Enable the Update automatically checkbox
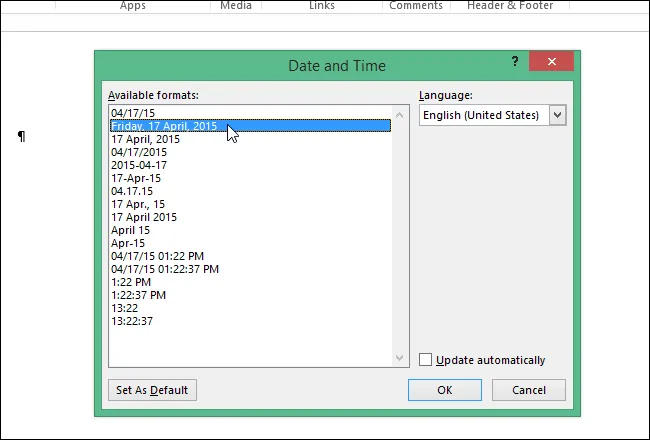The image size is (650, 440). coord(425,360)
